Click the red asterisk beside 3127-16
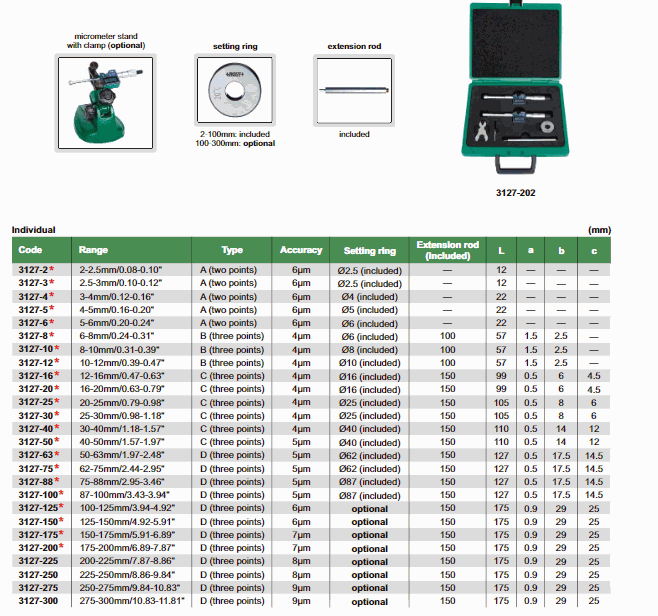The height and width of the screenshot is (616, 658). coord(58,374)
